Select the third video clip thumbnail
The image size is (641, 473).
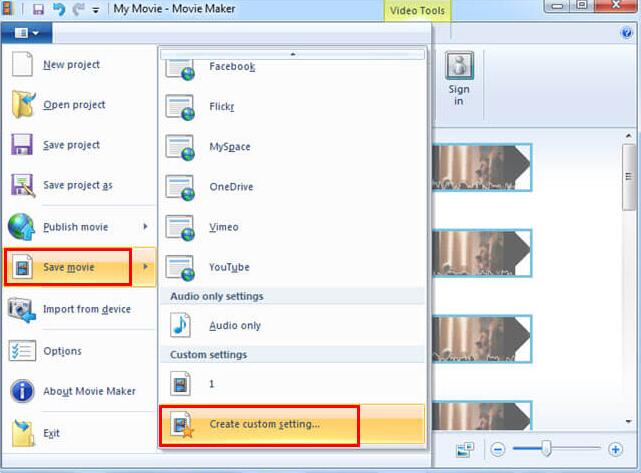pos(482,339)
